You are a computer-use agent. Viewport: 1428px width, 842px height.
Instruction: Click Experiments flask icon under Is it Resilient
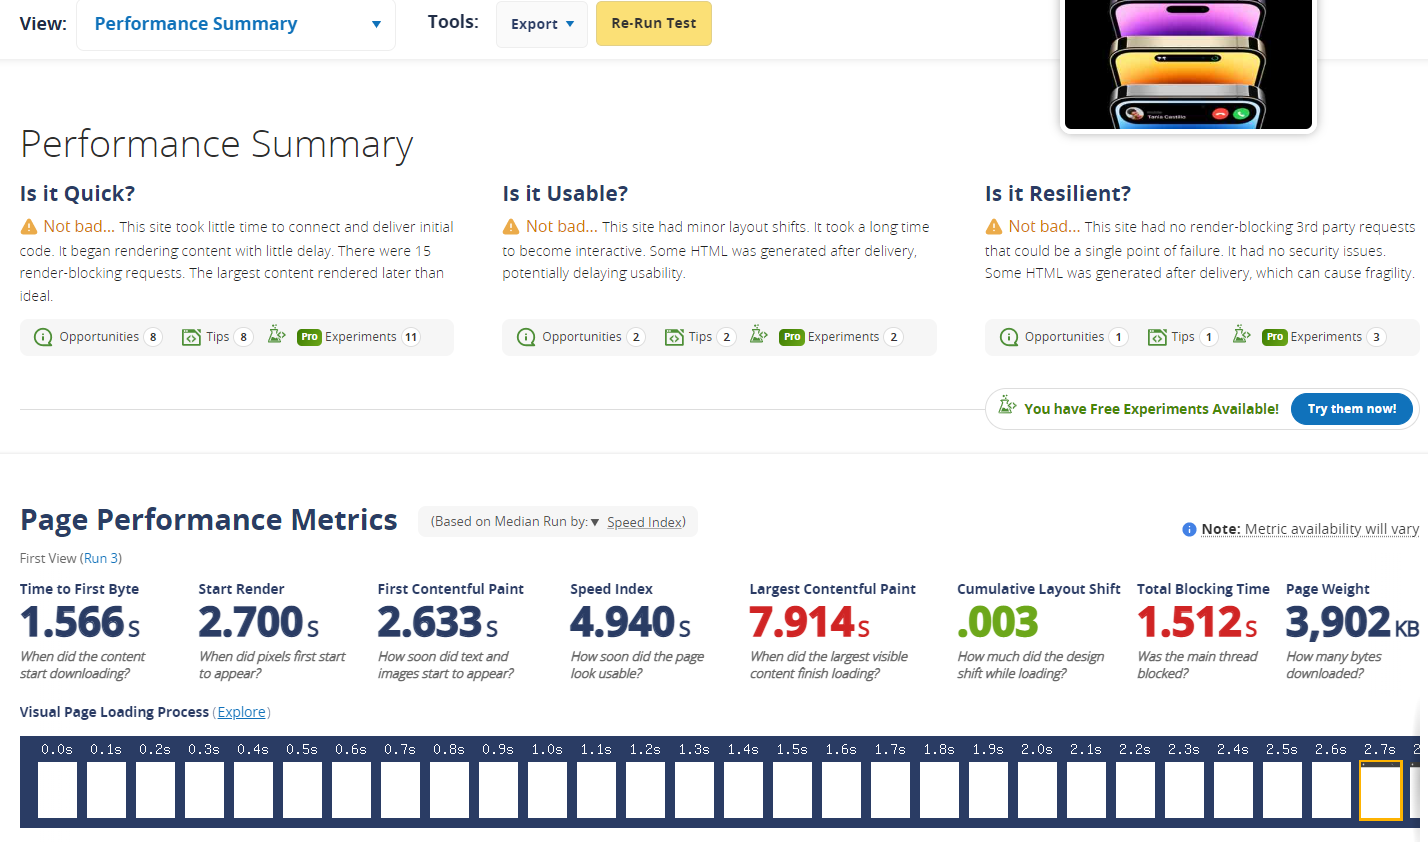1241,335
